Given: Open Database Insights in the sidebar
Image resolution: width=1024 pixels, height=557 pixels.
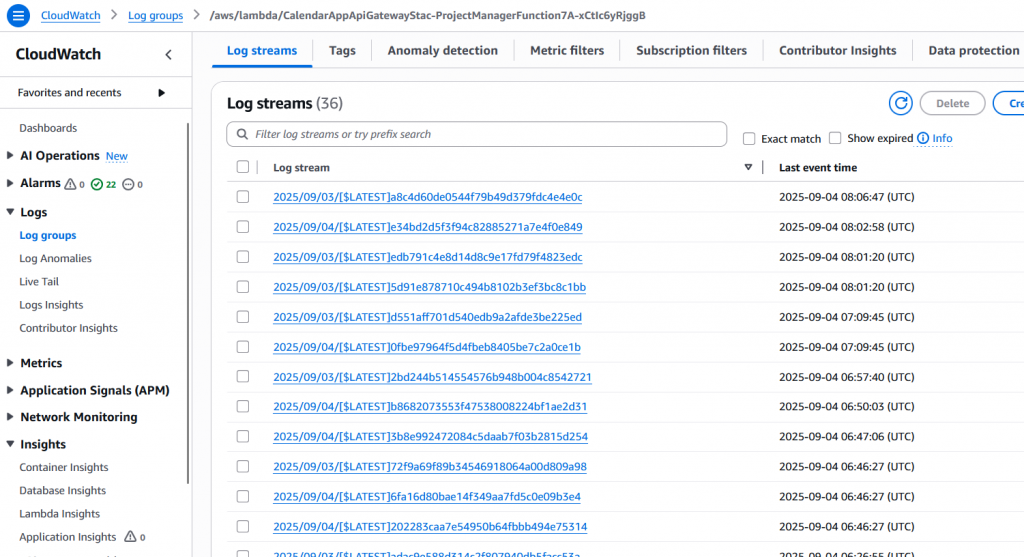Looking at the screenshot, I should coord(63,490).
